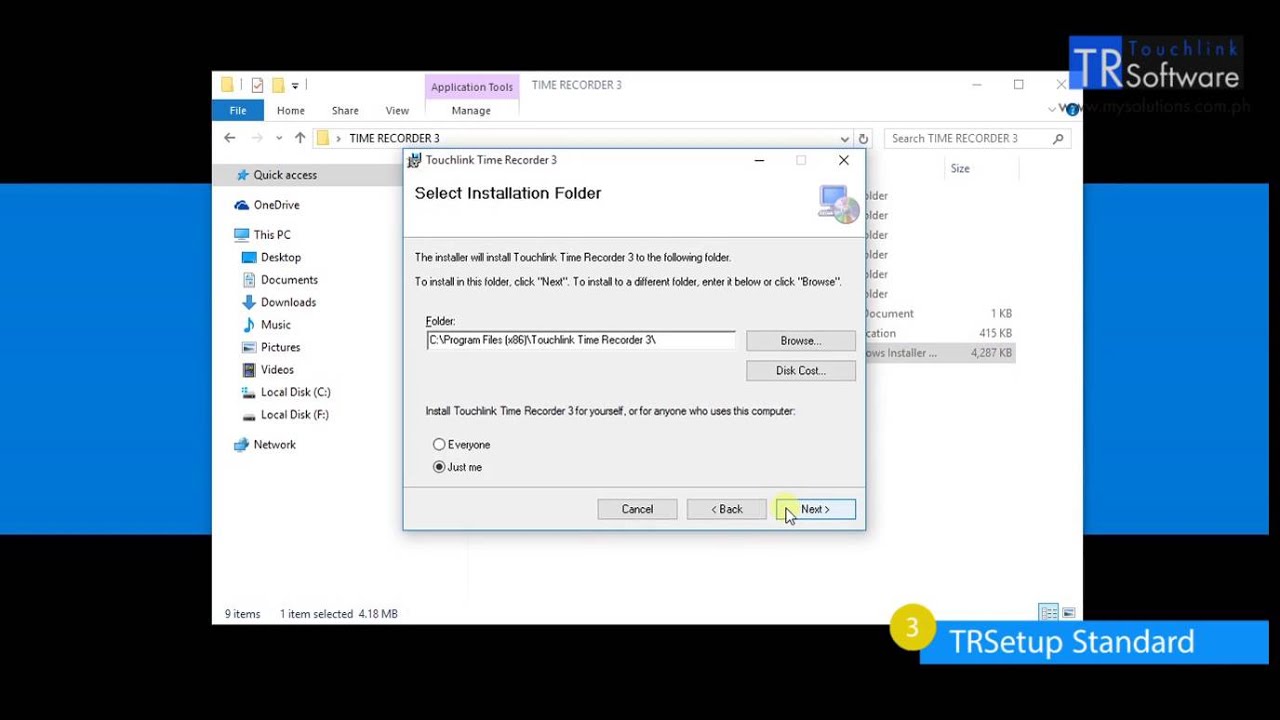The width and height of the screenshot is (1280, 720).
Task: Select the 415 KB file row
Action: coord(940,333)
